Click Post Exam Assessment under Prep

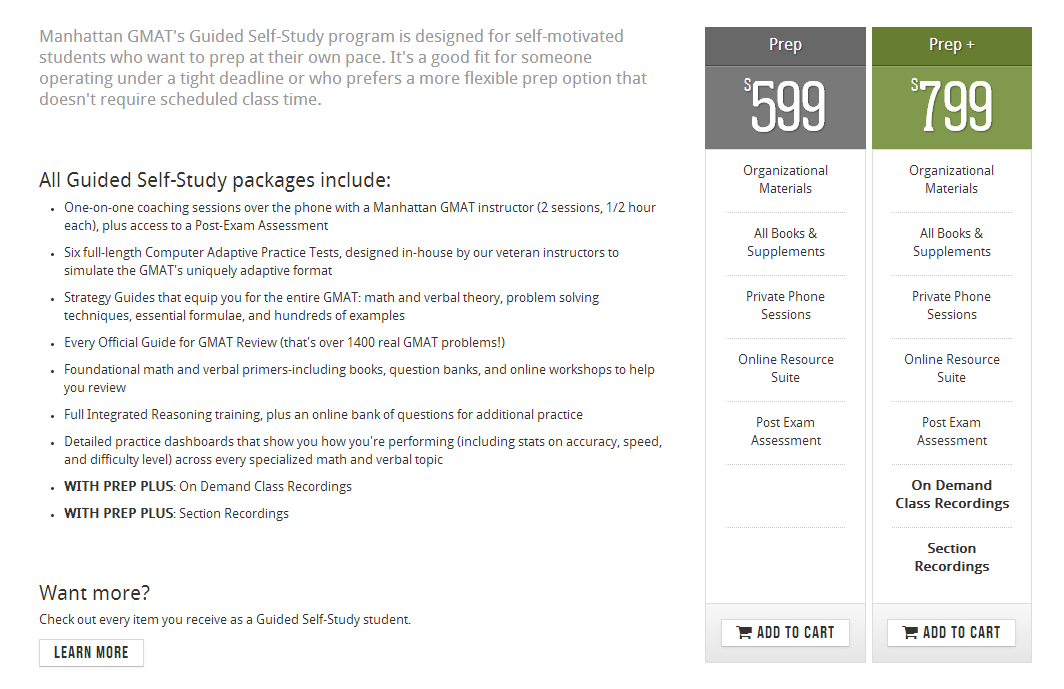click(785, 431)
